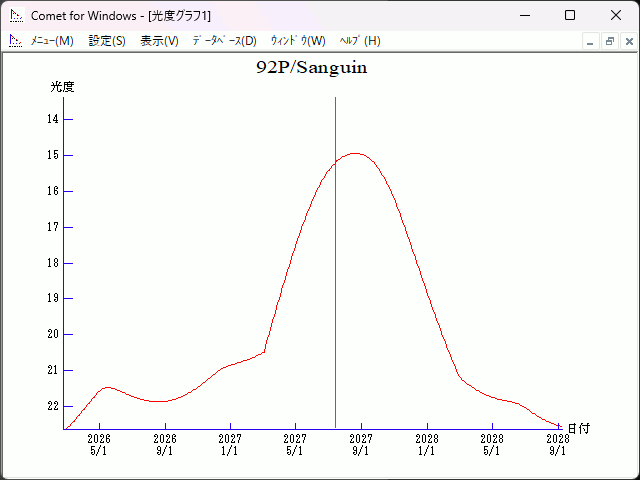Click the Comet app icon in title bar

coord(17,16)
